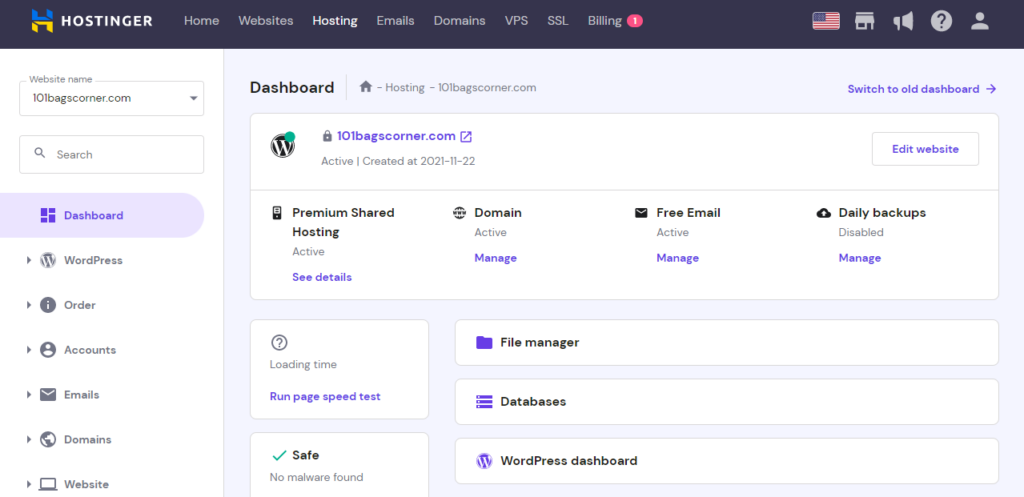Open SSL in top navigation

[558, 21]
